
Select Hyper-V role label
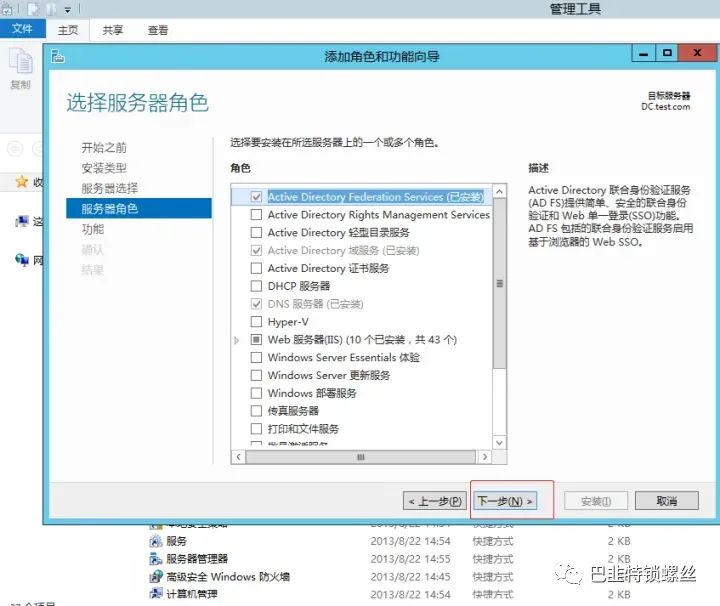coord(288,322)
